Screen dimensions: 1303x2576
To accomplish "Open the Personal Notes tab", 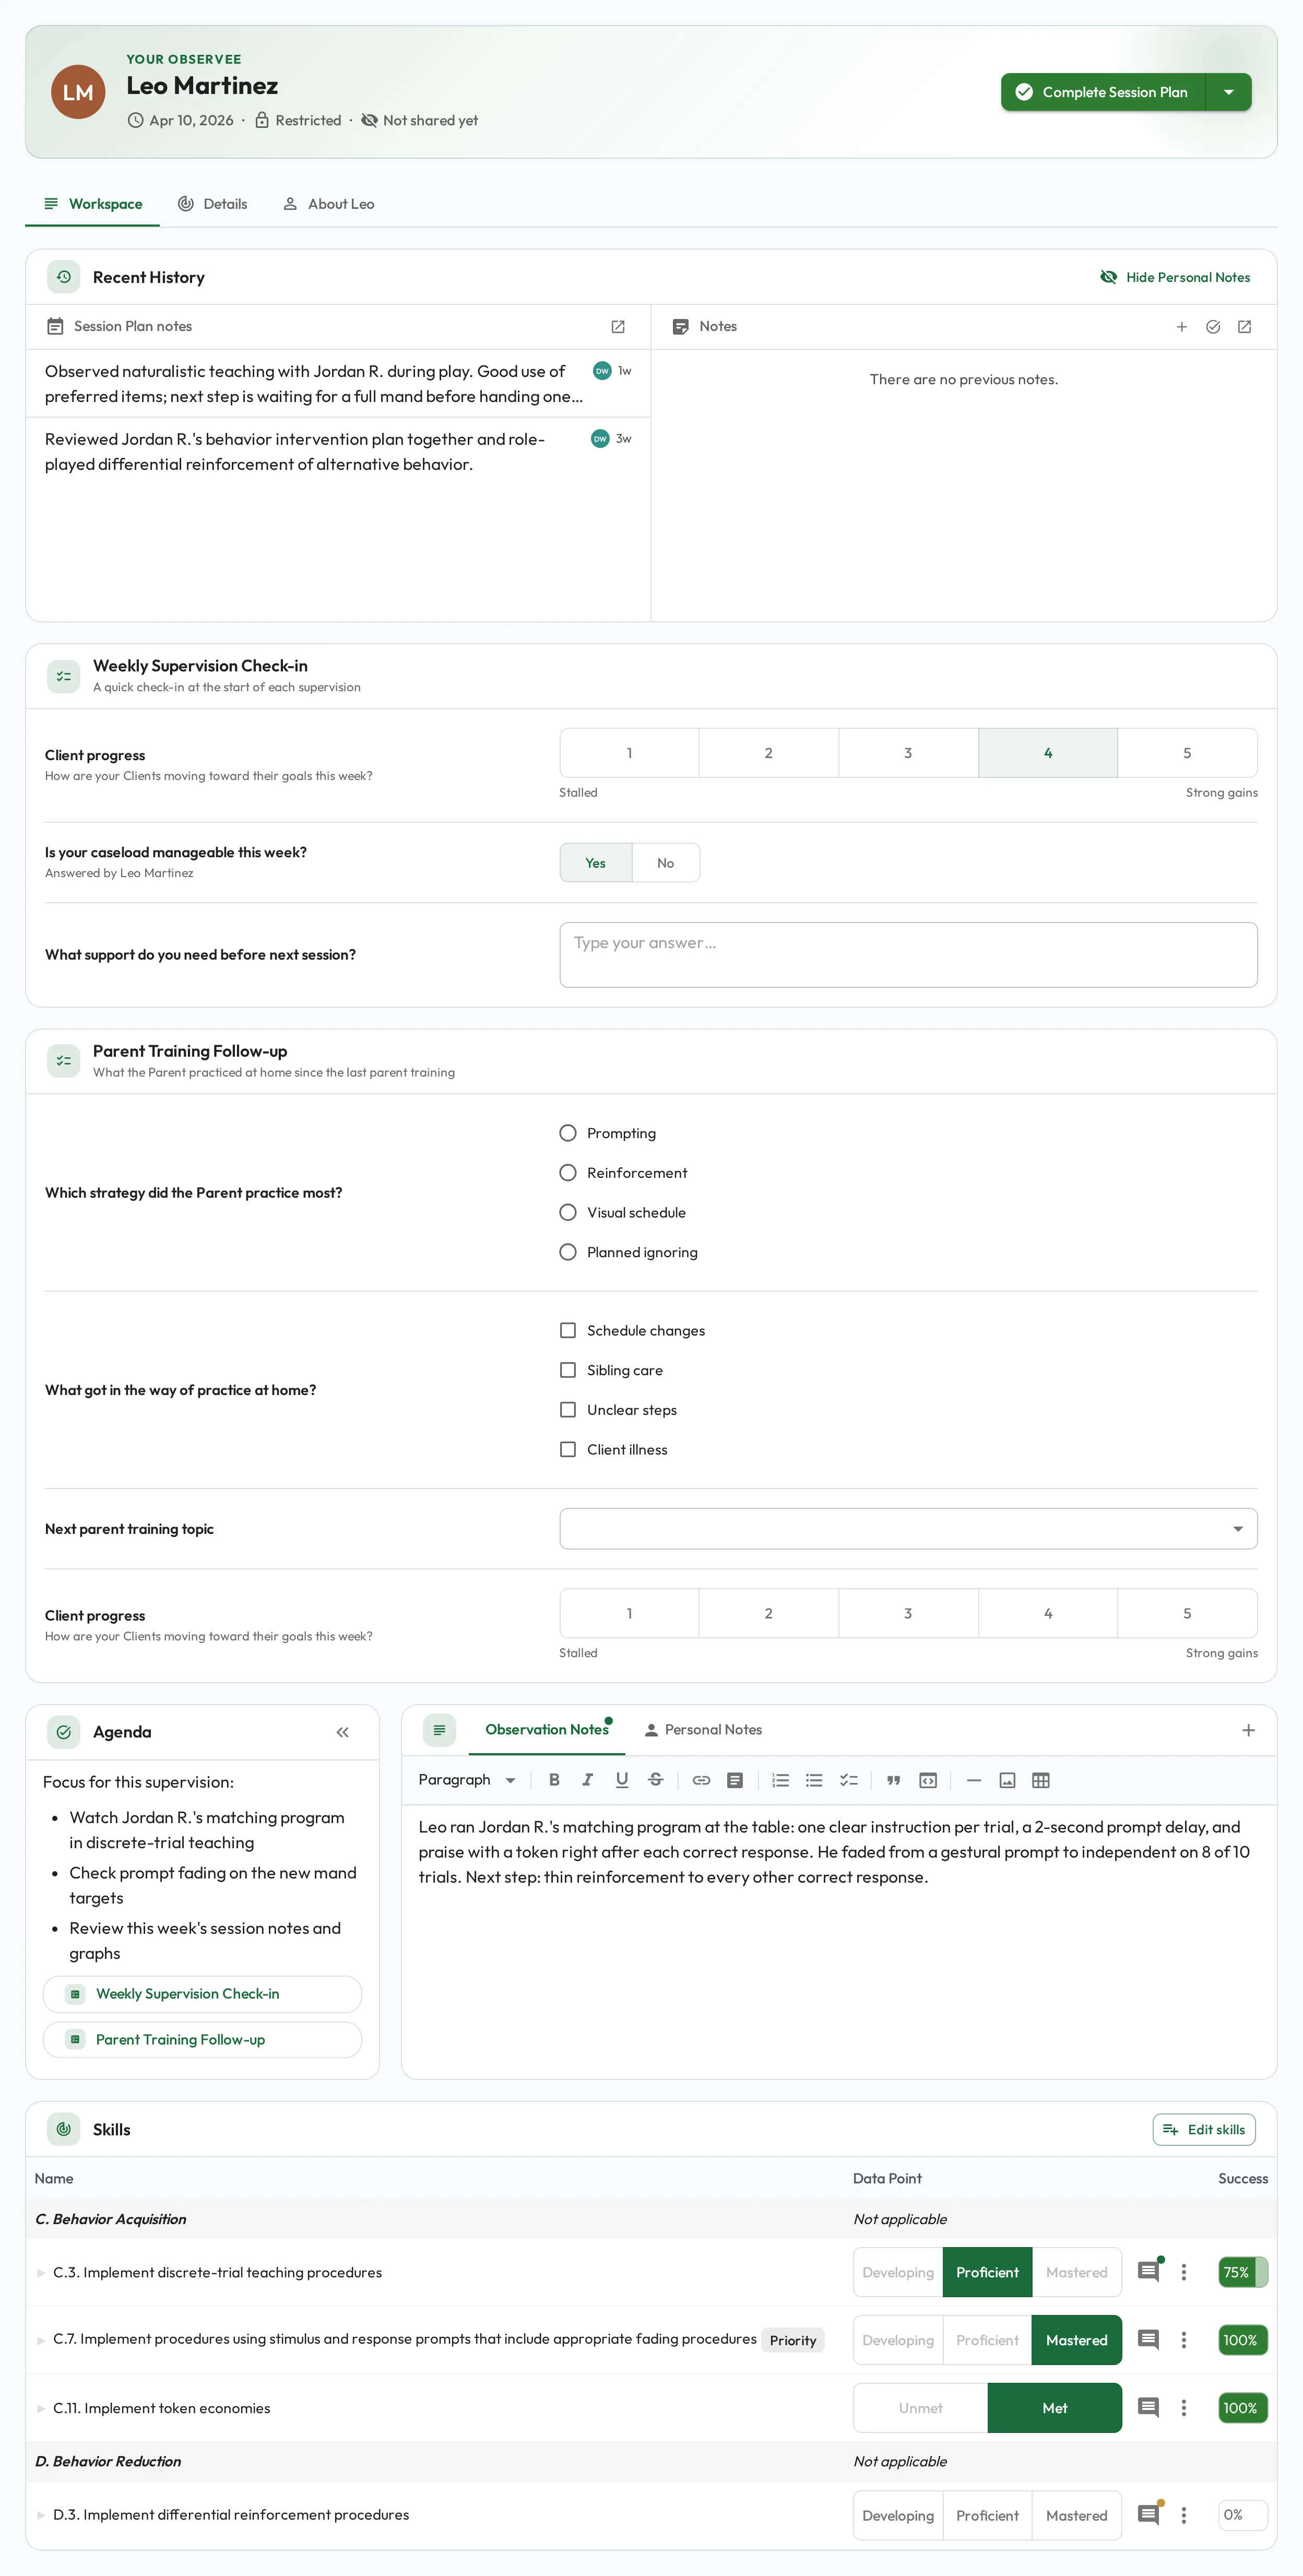I will (703, 1730).
